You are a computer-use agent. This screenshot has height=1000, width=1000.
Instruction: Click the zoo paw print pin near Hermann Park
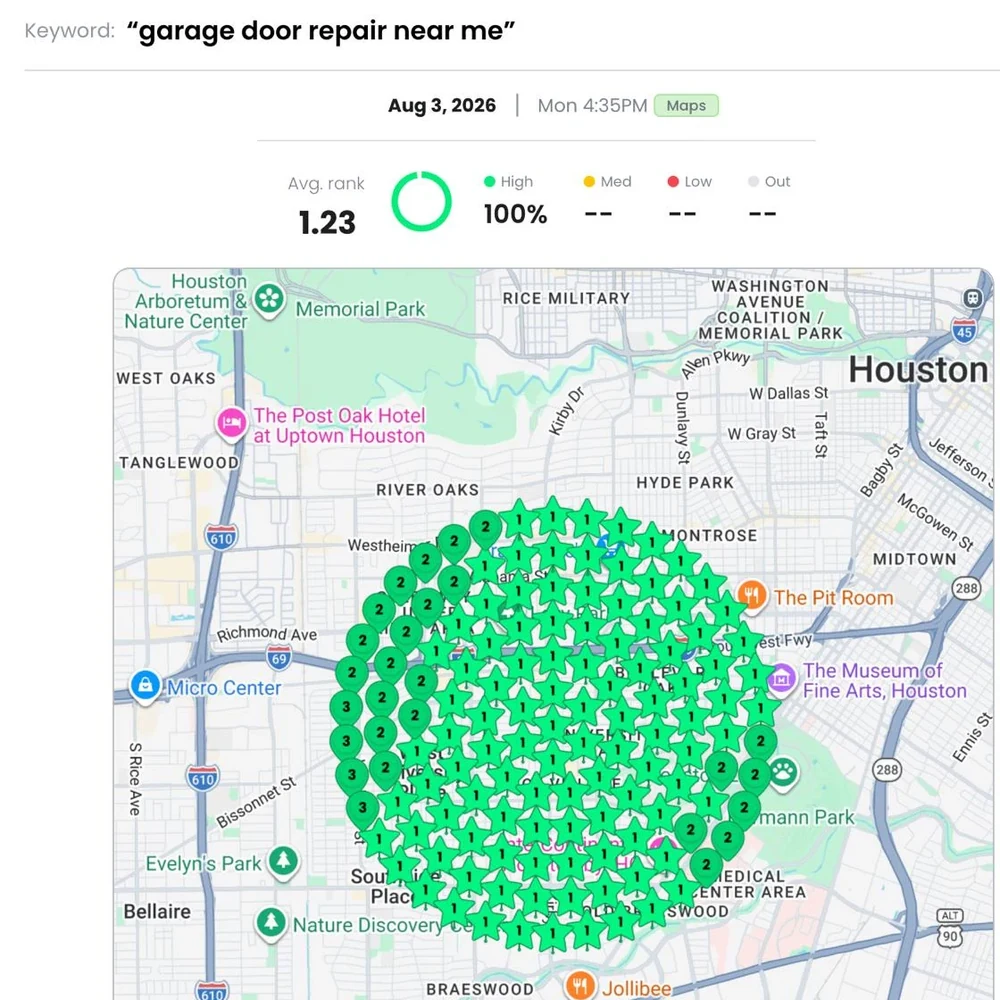click(783, 773)
